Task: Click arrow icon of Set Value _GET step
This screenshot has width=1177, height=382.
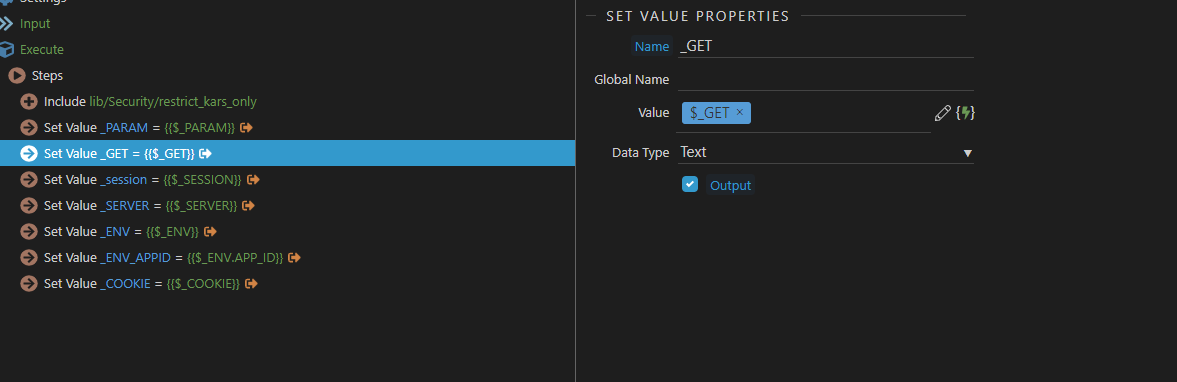Action: 29,153
